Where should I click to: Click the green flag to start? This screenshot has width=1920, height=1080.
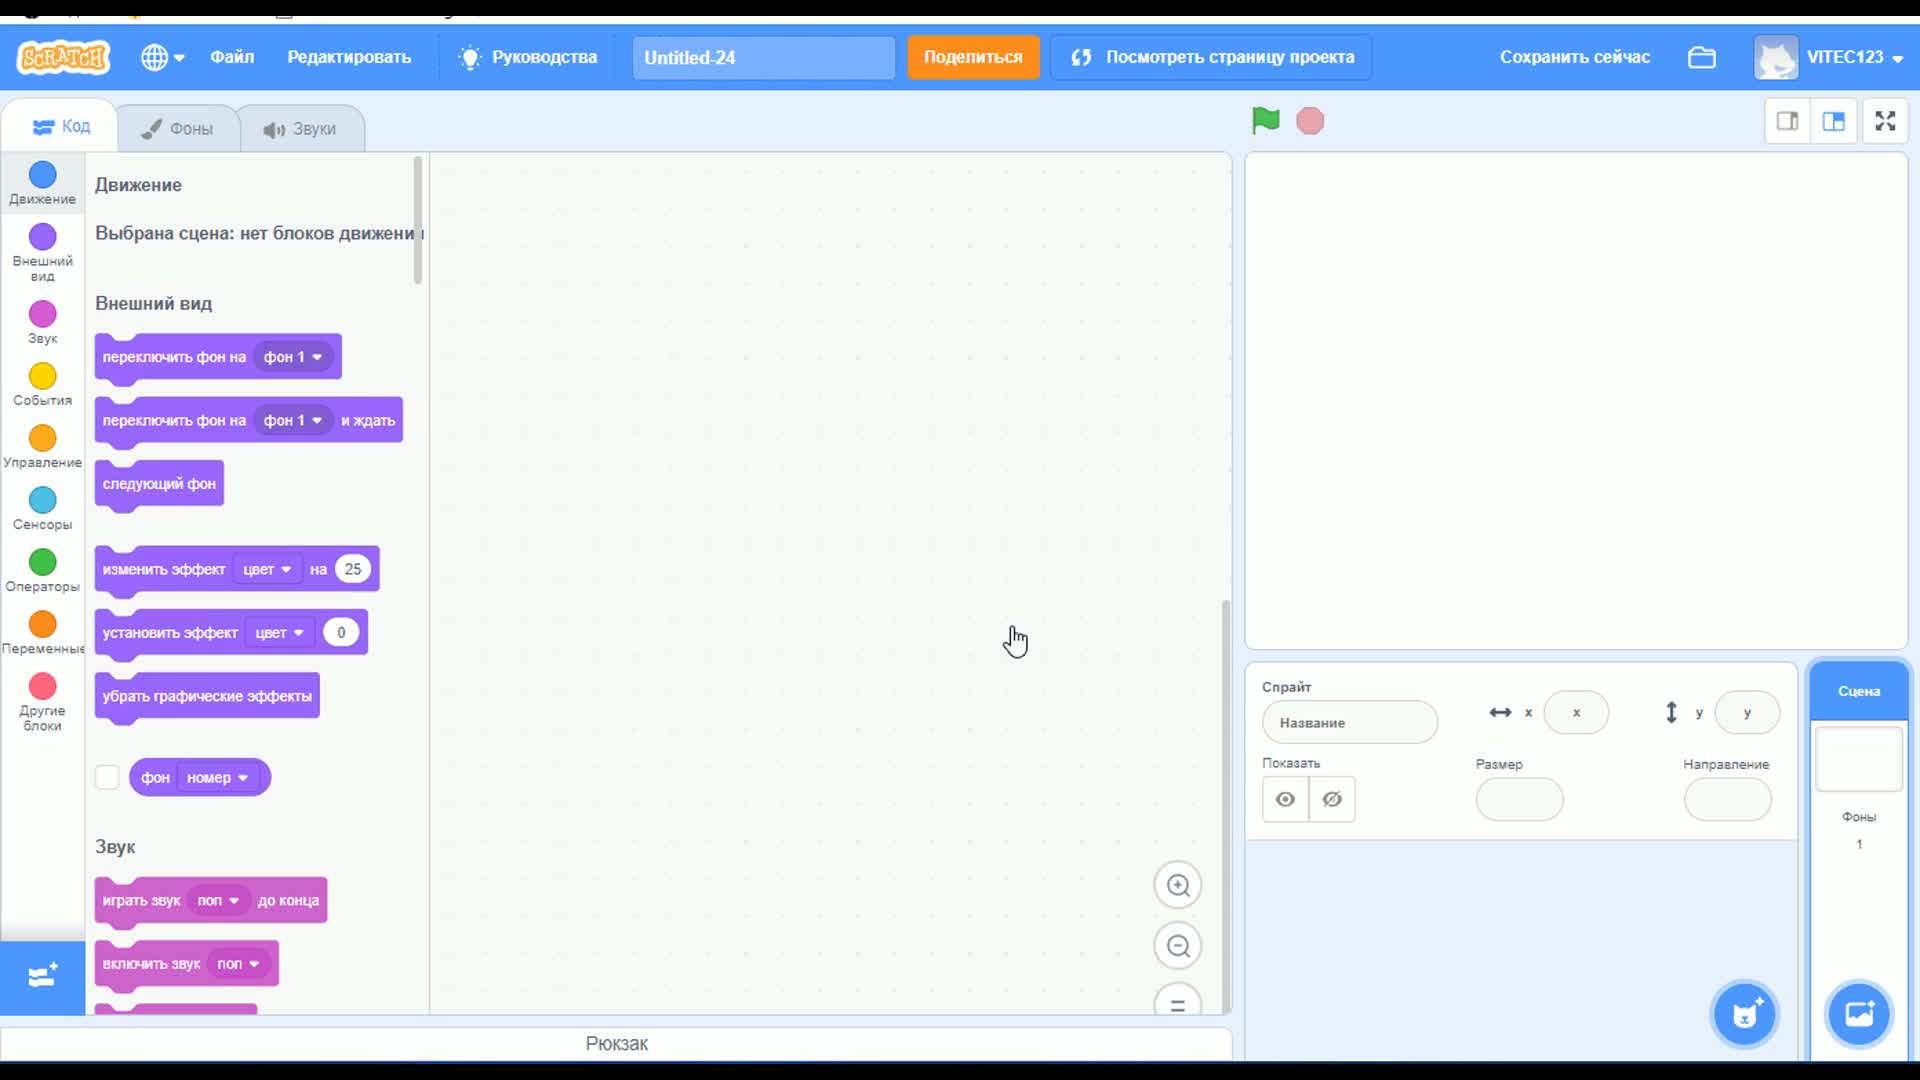click(1265, 121)
